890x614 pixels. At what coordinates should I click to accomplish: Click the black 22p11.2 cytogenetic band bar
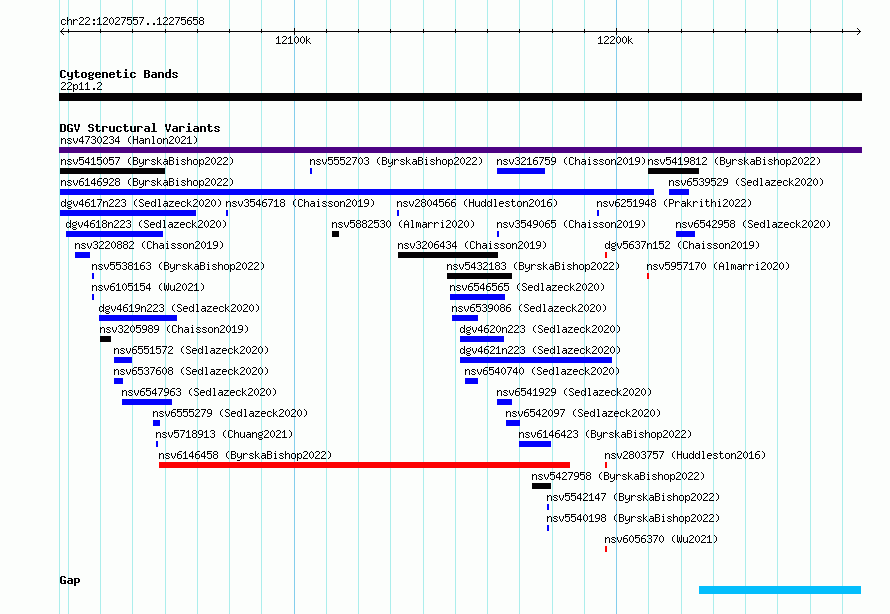(x=460, y=97)
